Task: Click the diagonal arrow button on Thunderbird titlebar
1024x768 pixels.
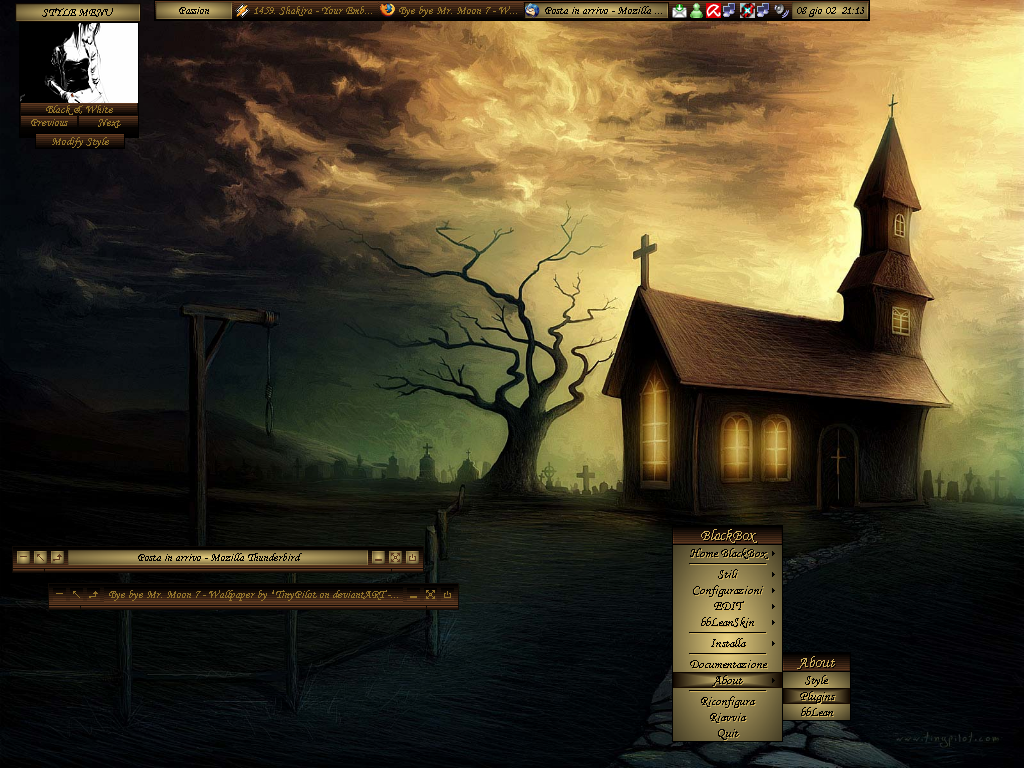Action: (x=40, y=557)
